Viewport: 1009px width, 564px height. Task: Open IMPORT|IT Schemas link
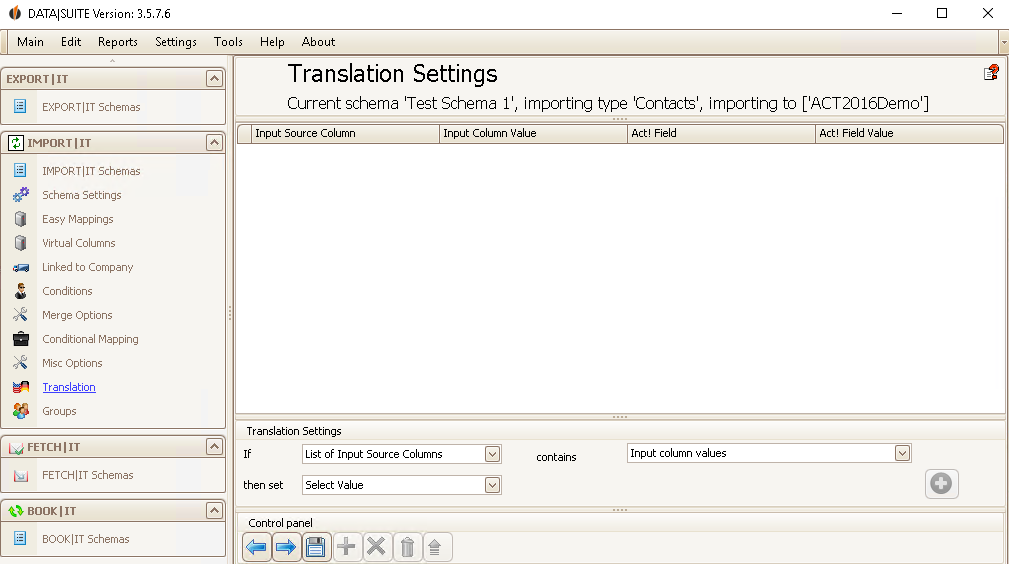(x=91, y=171)
